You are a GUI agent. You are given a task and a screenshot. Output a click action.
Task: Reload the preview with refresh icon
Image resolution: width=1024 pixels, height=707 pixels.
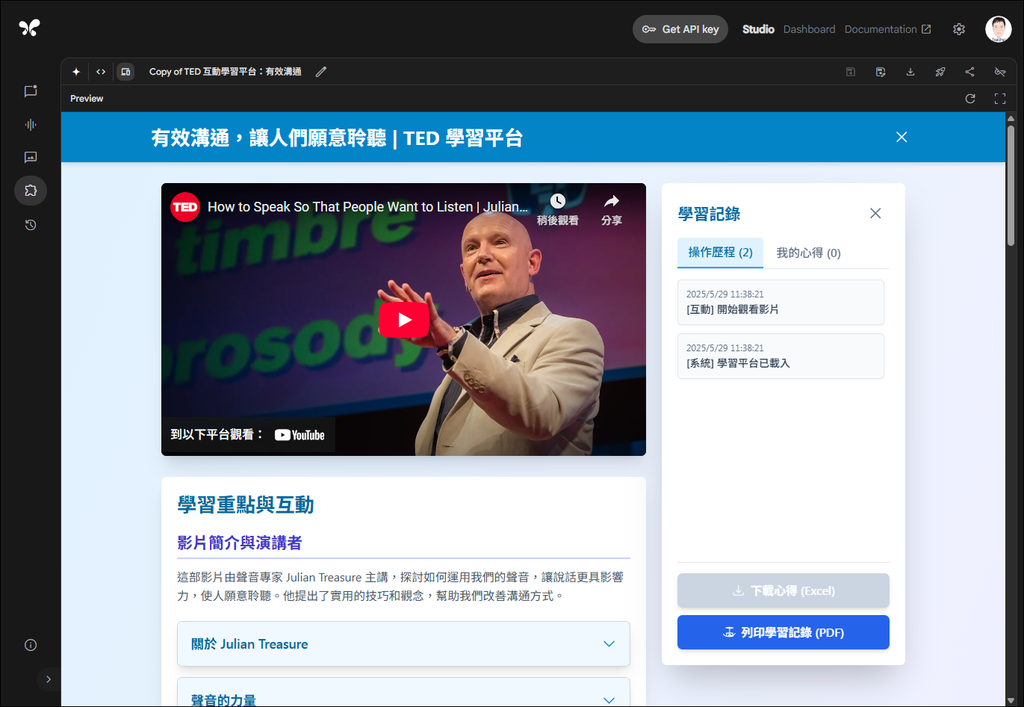click(x=970, y=99)
